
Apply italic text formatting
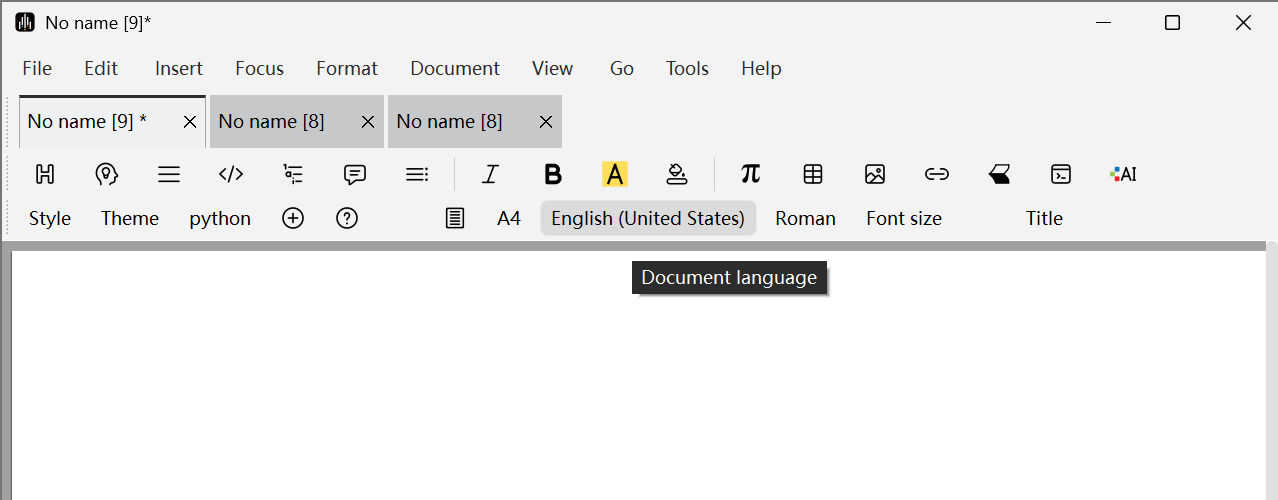pos(490,174)
